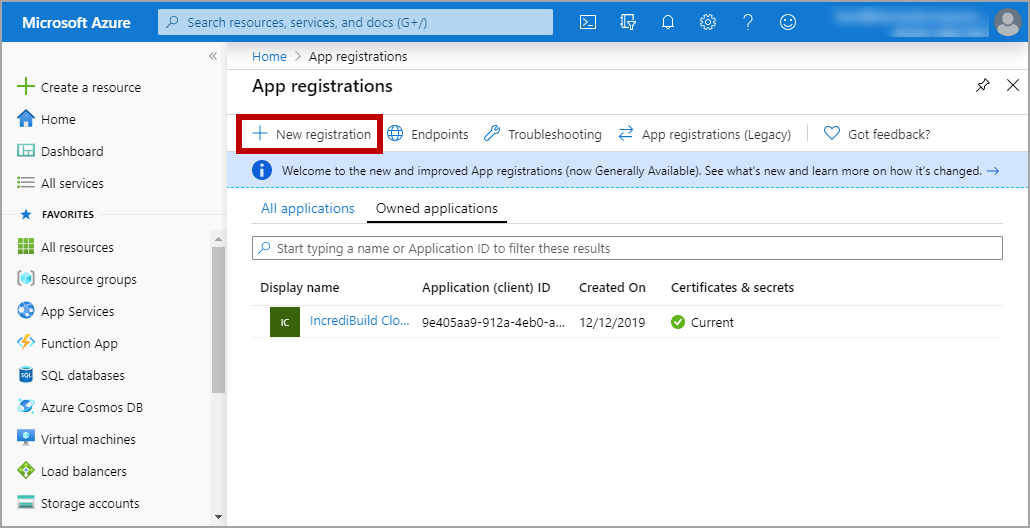This screenshot has height=528, width=1030.
Task: Open Directory and subscription filter icon
Action: (628, 22)
